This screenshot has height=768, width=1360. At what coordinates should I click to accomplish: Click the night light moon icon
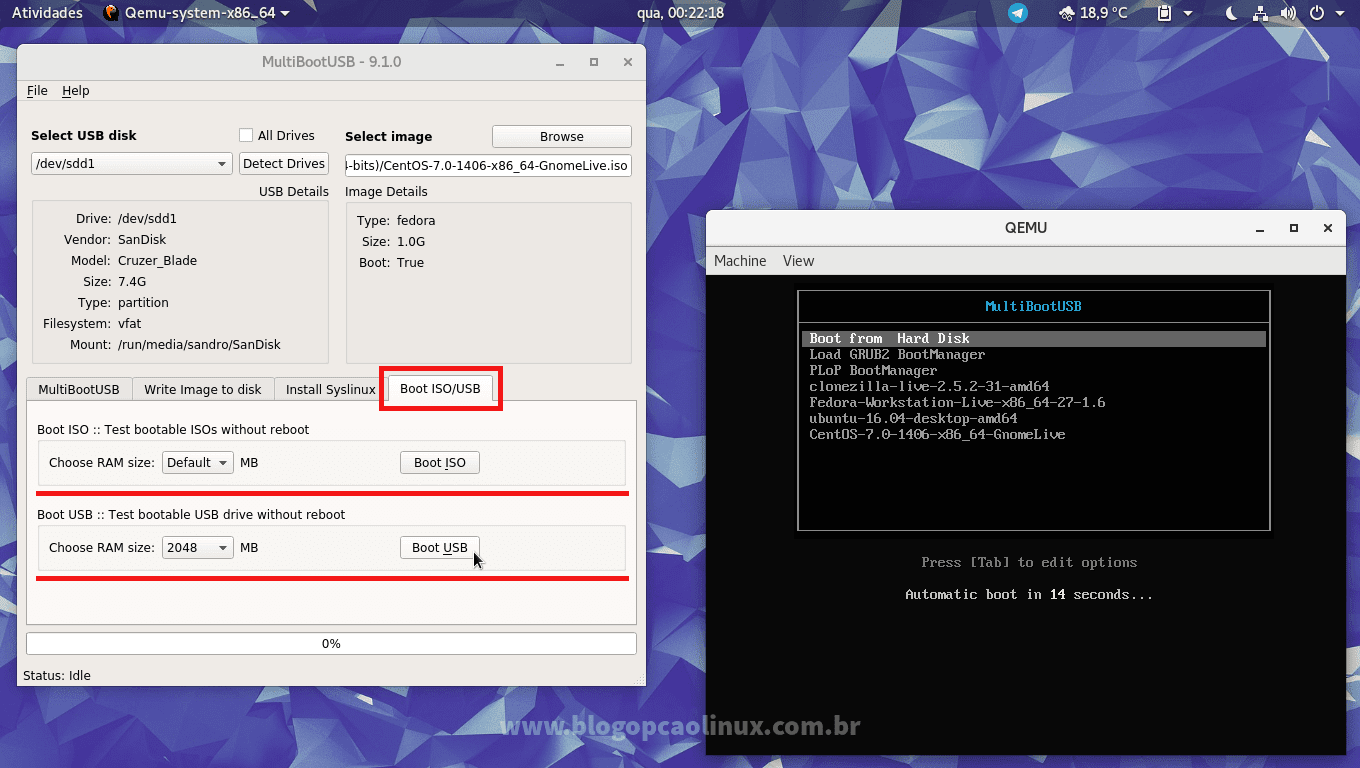tap(1232, 13)
